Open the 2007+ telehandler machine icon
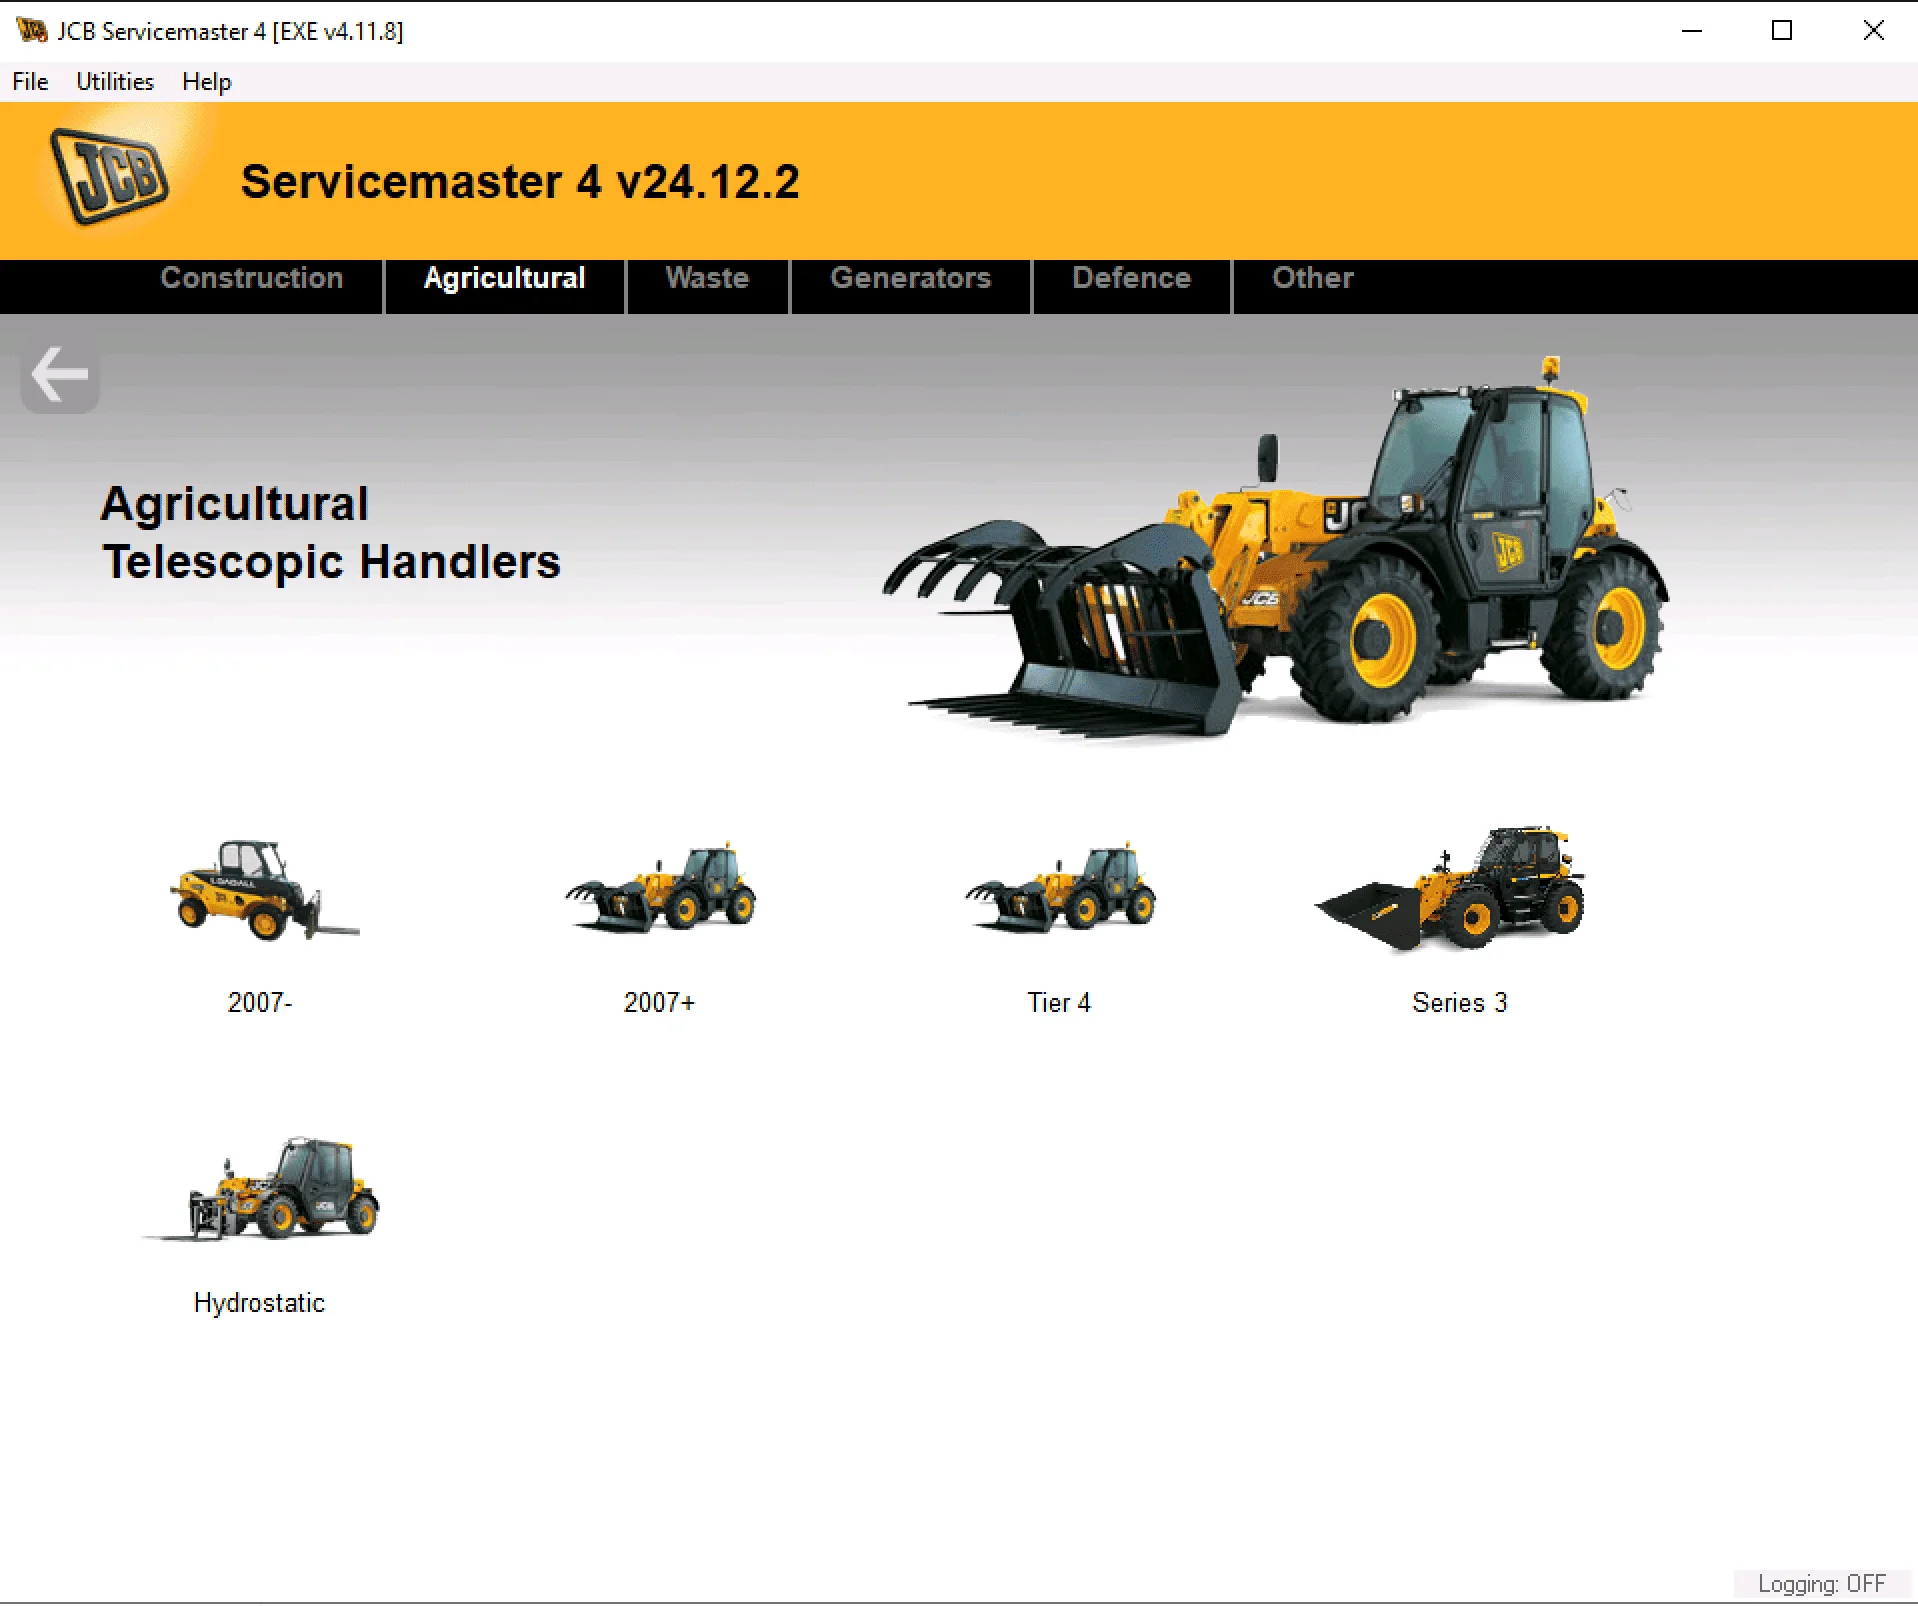Viewport: 1918px width, 1606px height. click(660, 889)
